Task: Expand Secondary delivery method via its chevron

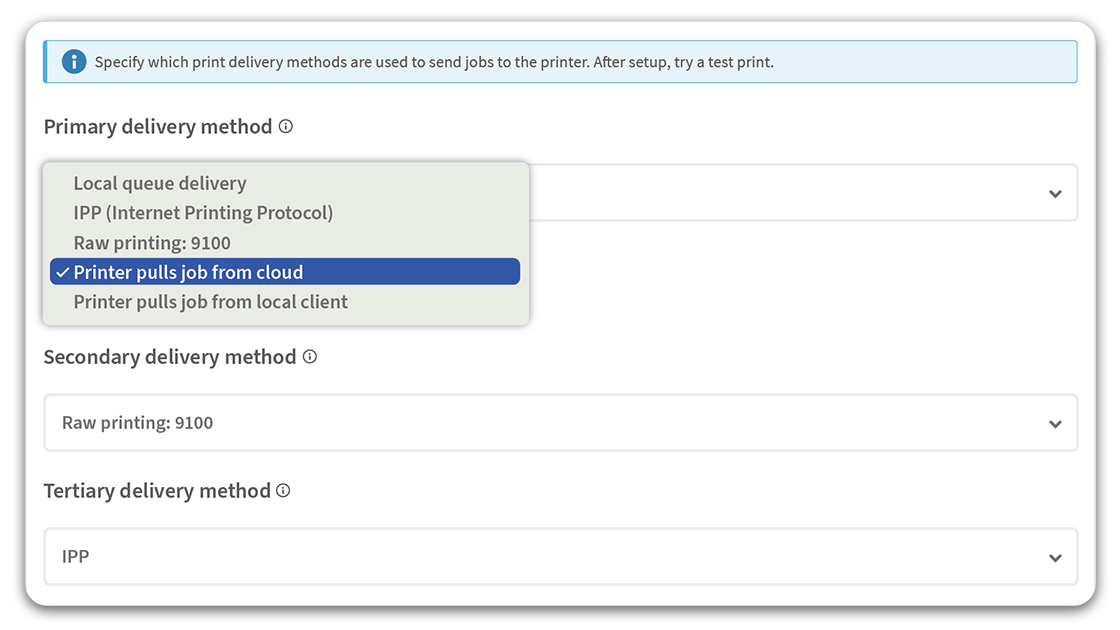Action: (x=1055, y=424)
